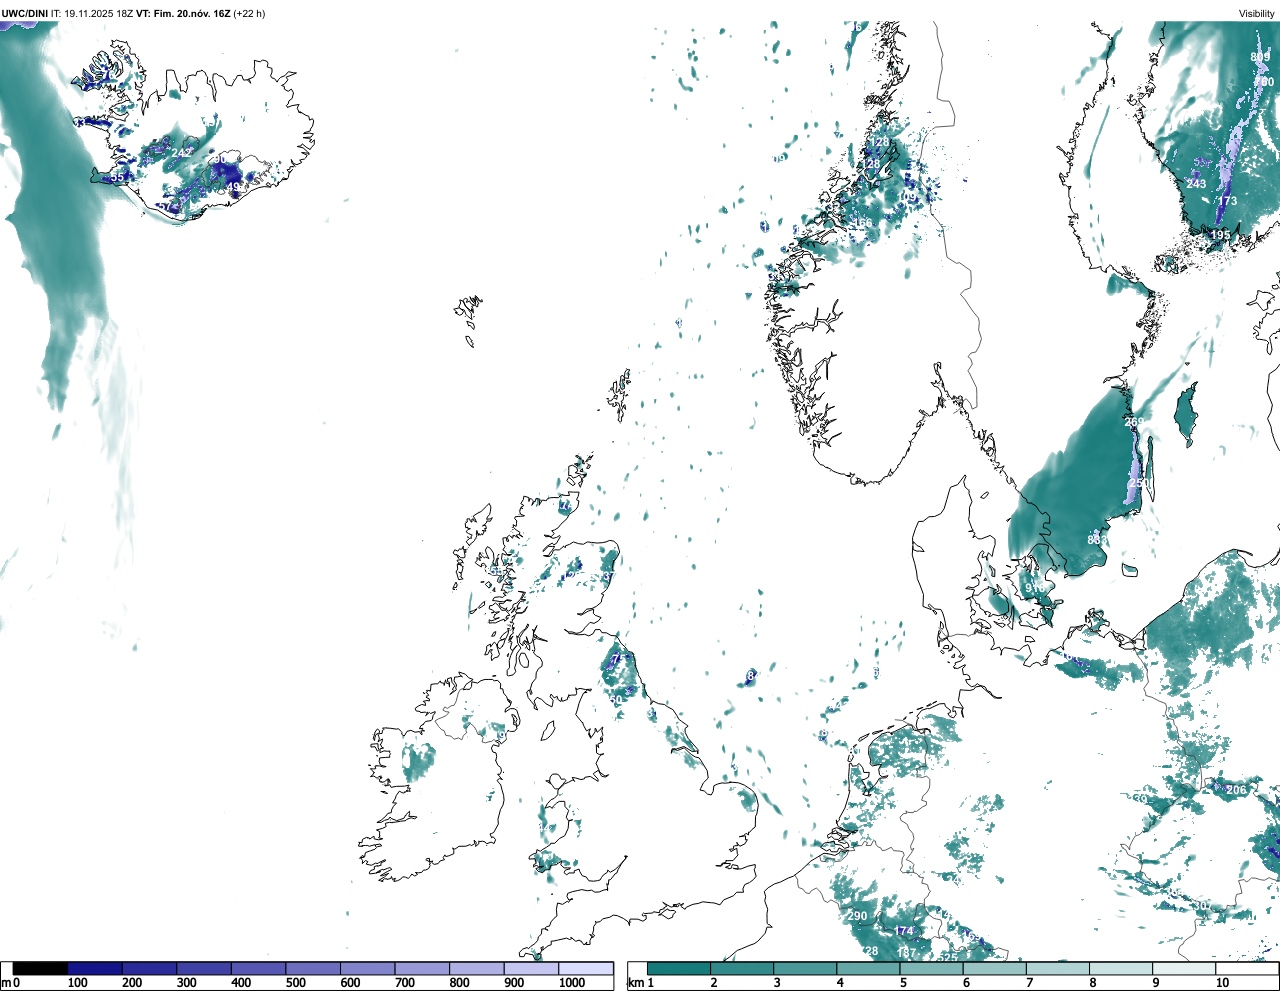Click the '290' value over northern France
This screenshot has height=991, width=1280.
click(857, 916)
